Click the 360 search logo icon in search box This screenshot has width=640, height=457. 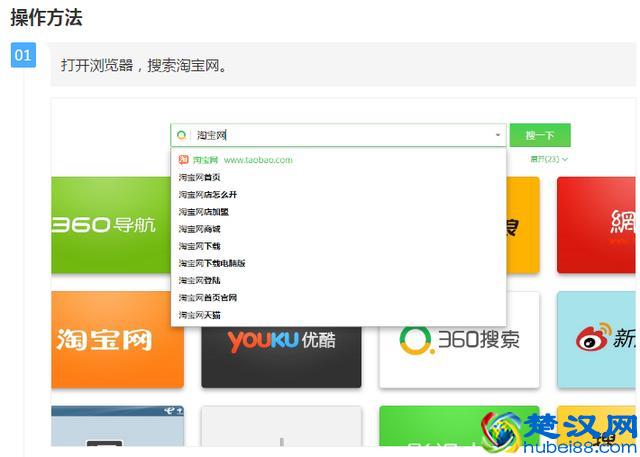182,135
